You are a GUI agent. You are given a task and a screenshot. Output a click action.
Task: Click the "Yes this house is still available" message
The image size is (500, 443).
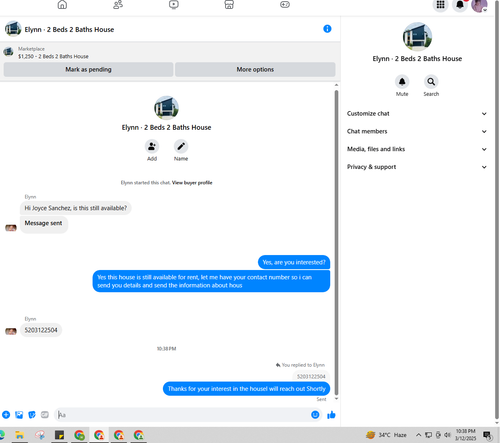click(211, 281)
